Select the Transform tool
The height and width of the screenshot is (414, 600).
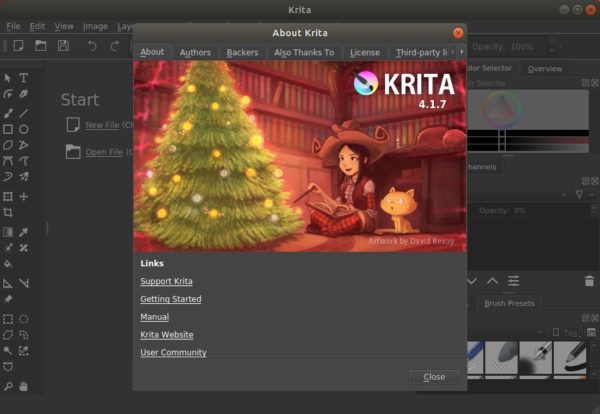point(8,197)
